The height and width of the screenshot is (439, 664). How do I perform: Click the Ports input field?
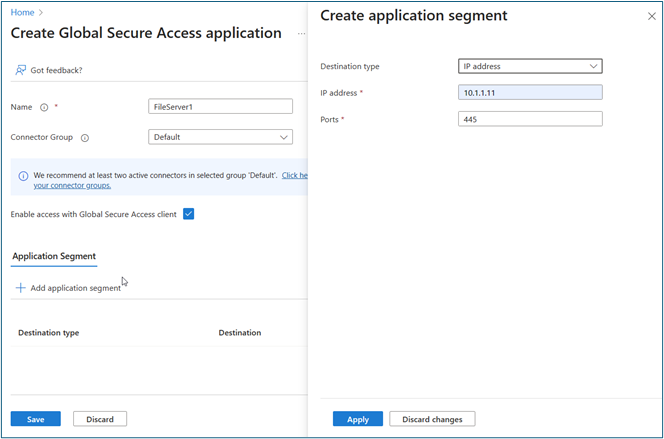tap(530, 119)
